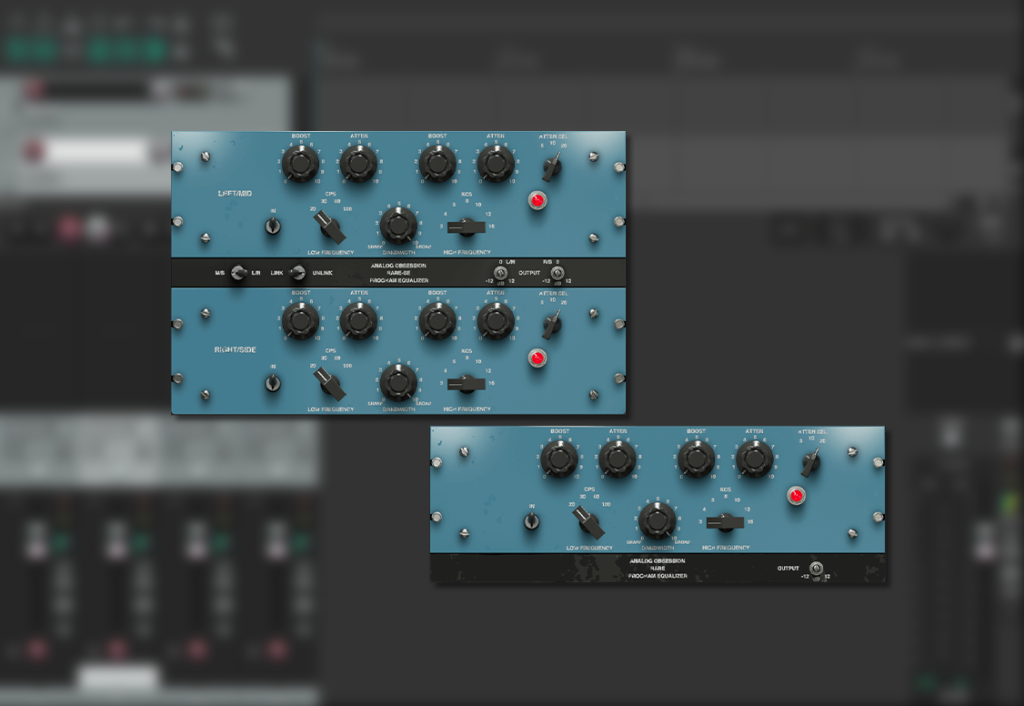The width and height of the screenshot is (1024, 706).
Task: Click the red power lamp on the mono RARE
Action: [796, 495]
